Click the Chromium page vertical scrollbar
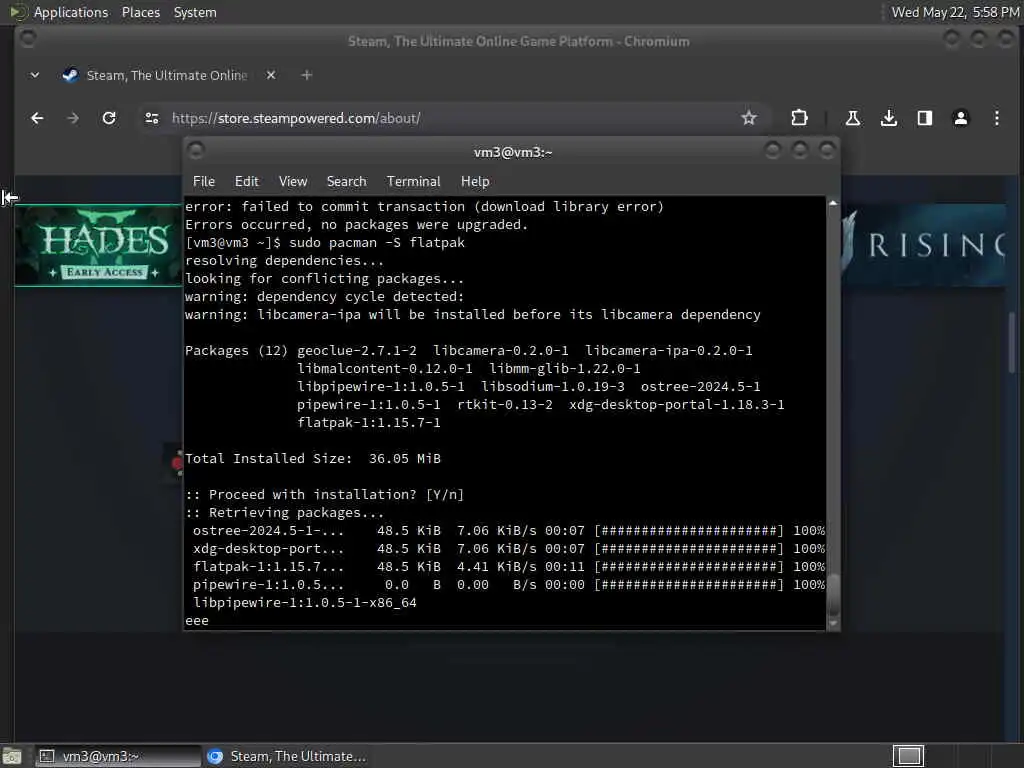Viewport: 1024px width, 768px height. click(1012, 343)
